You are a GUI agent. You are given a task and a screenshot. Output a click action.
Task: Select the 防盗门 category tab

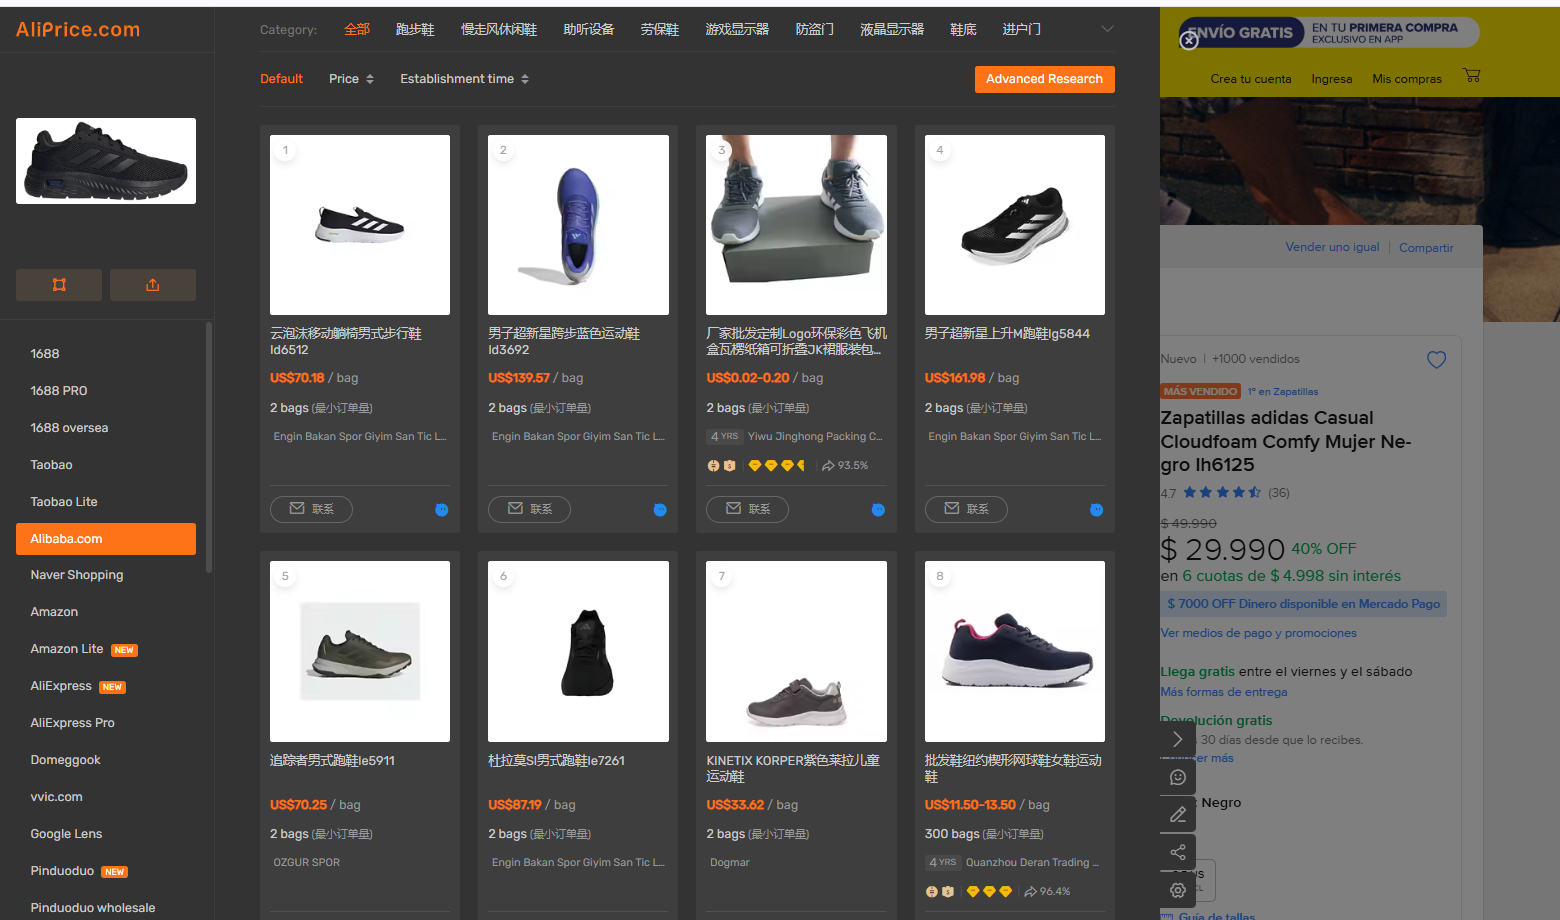click(815, 30)
